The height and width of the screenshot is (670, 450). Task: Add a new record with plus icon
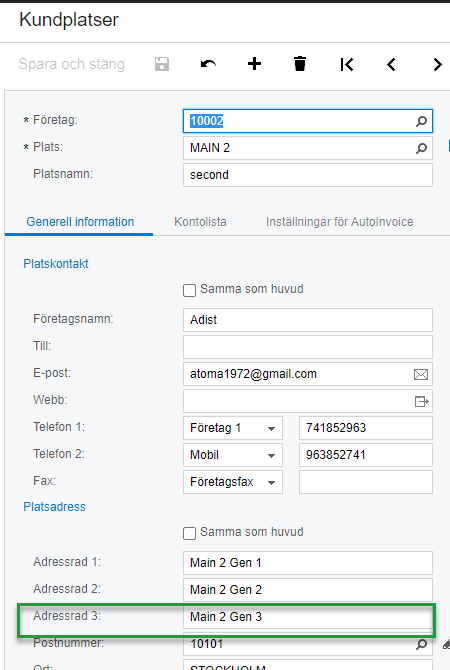[254, 64]
